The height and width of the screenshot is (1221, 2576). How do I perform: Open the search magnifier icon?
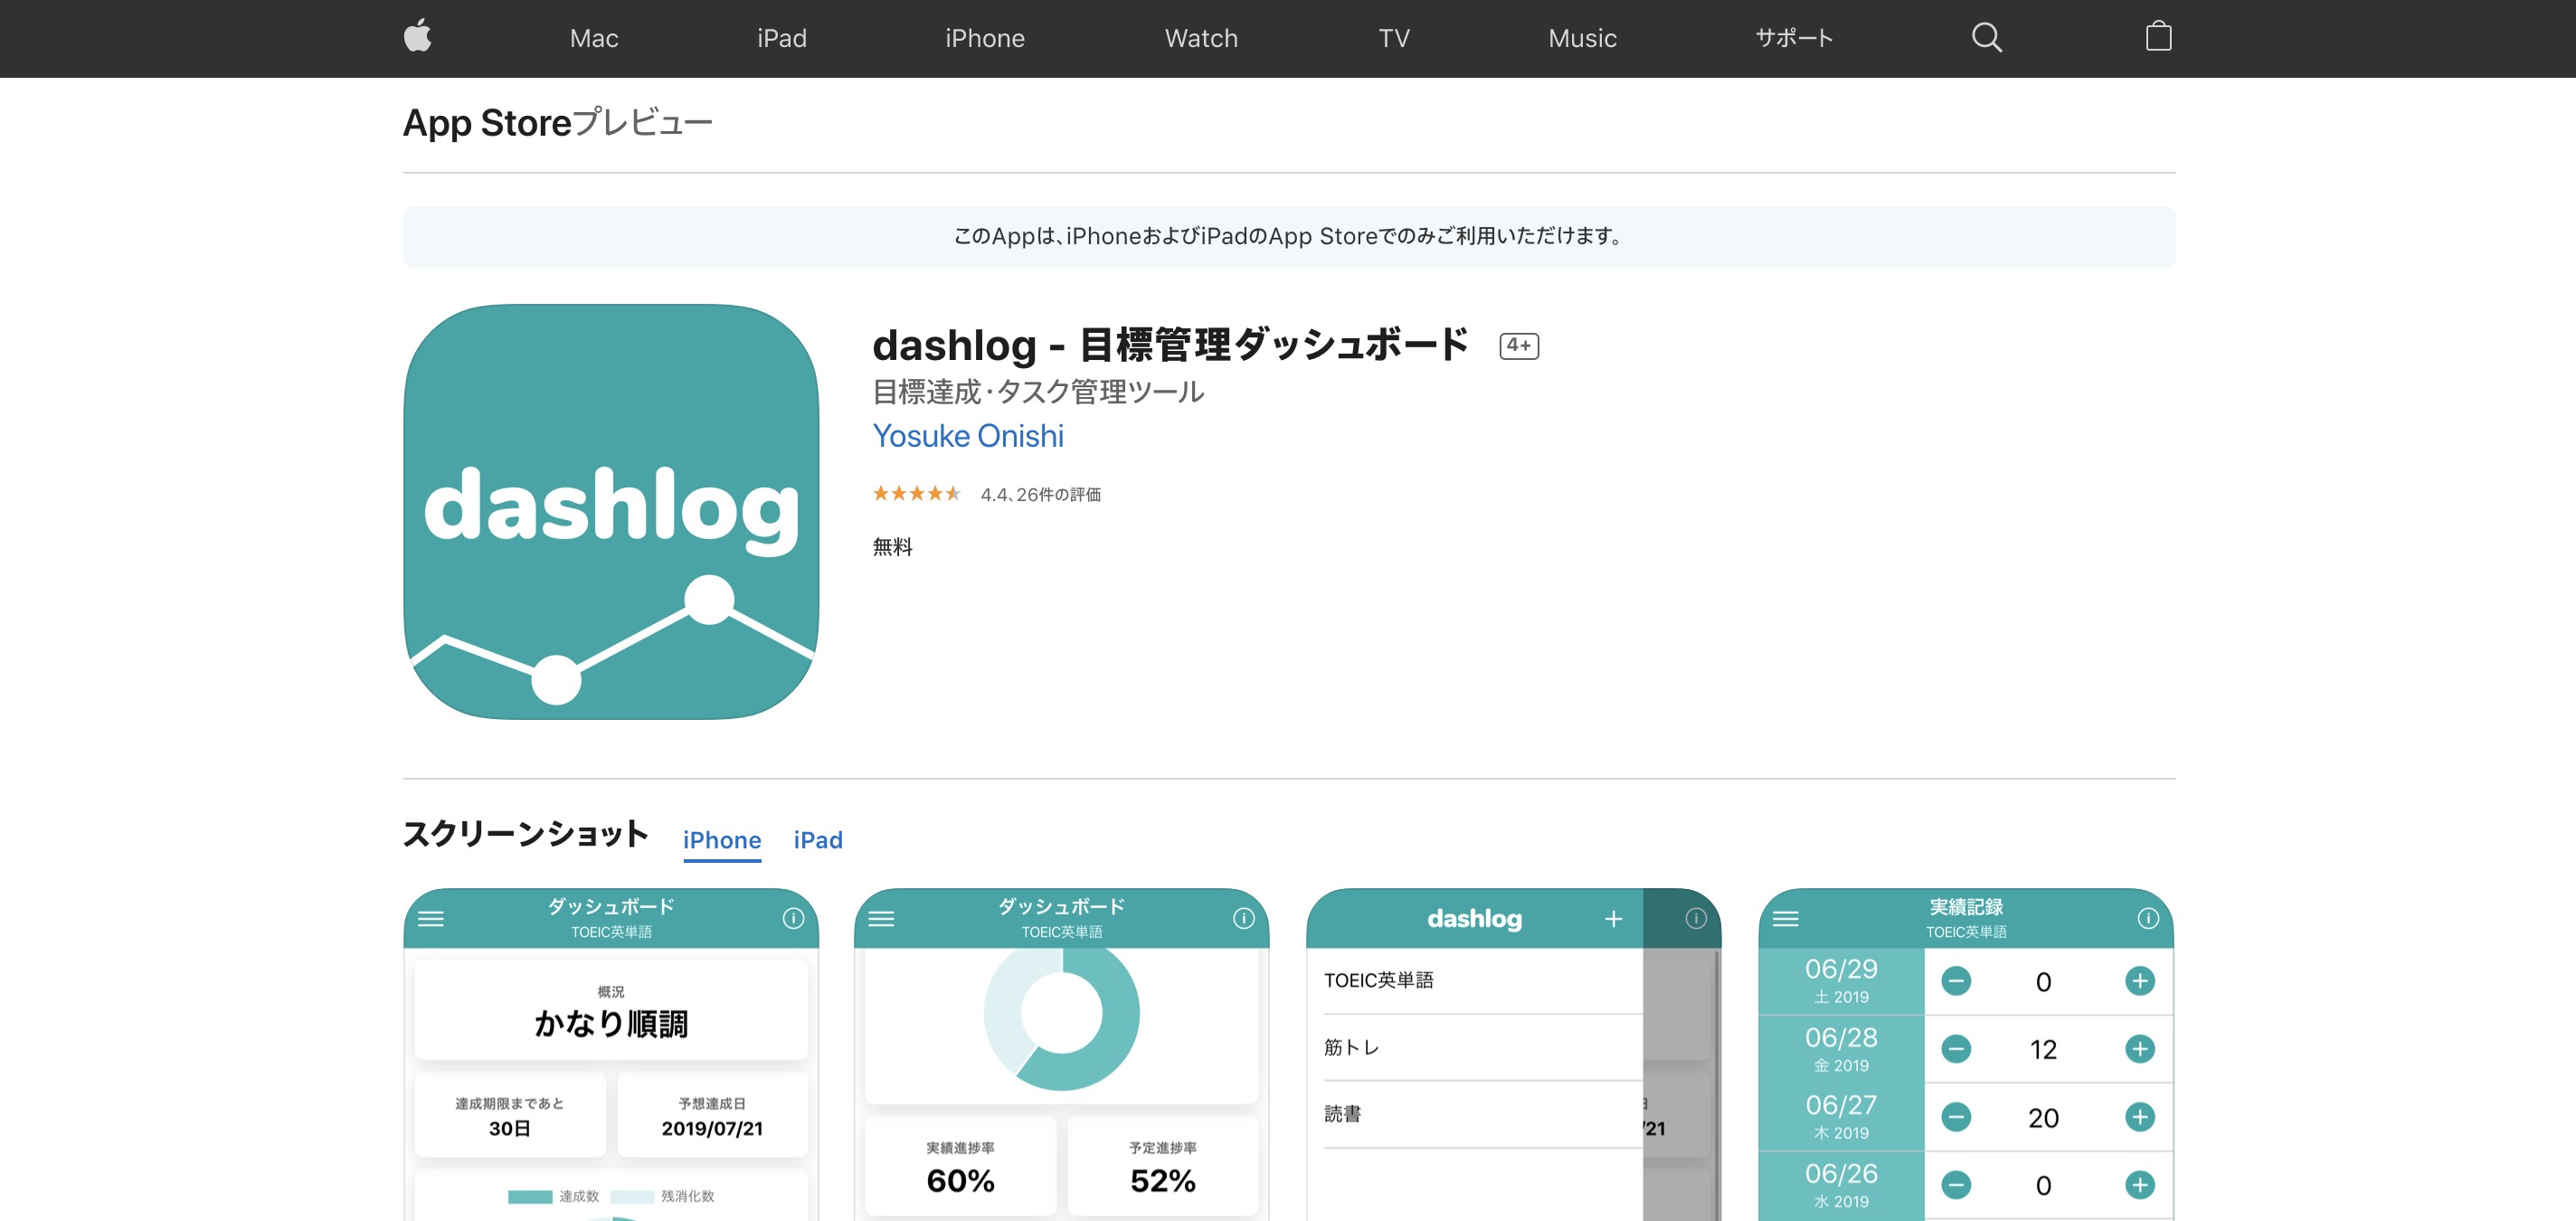click(1986, 38)
